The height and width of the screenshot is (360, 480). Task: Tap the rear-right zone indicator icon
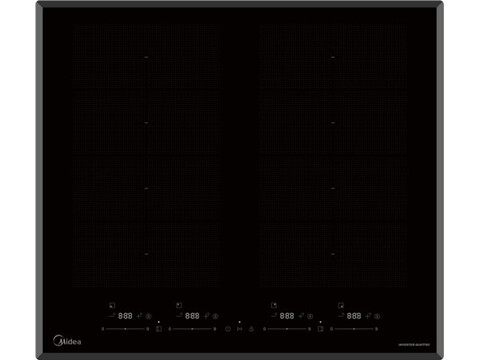pyautogui.click(x=274, y=305)
